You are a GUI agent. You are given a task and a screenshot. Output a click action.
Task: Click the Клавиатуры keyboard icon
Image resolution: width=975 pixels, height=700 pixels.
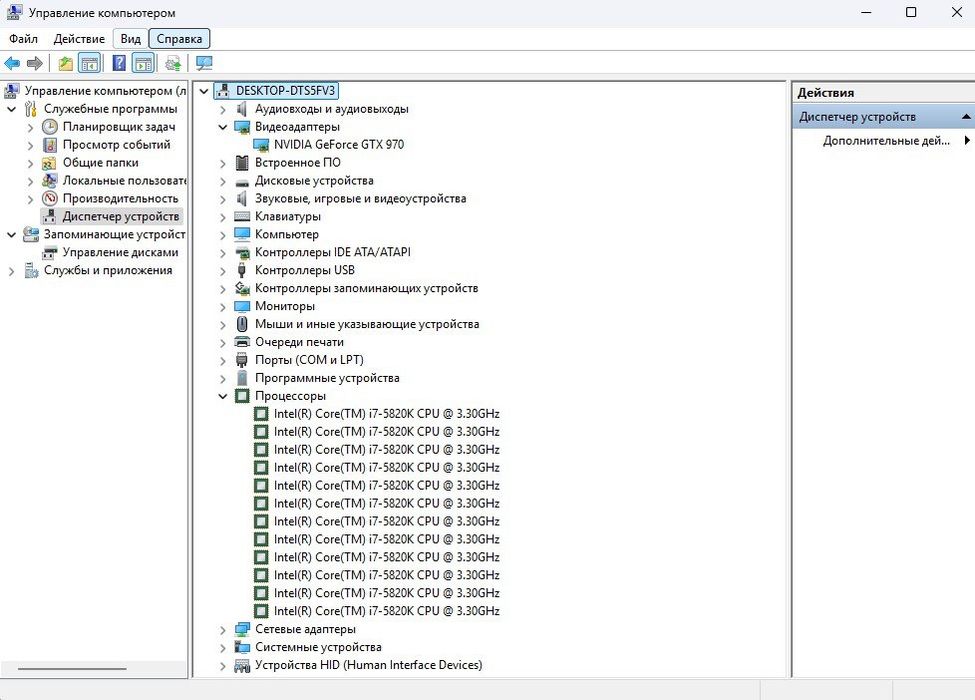click(x=242, y=216)
